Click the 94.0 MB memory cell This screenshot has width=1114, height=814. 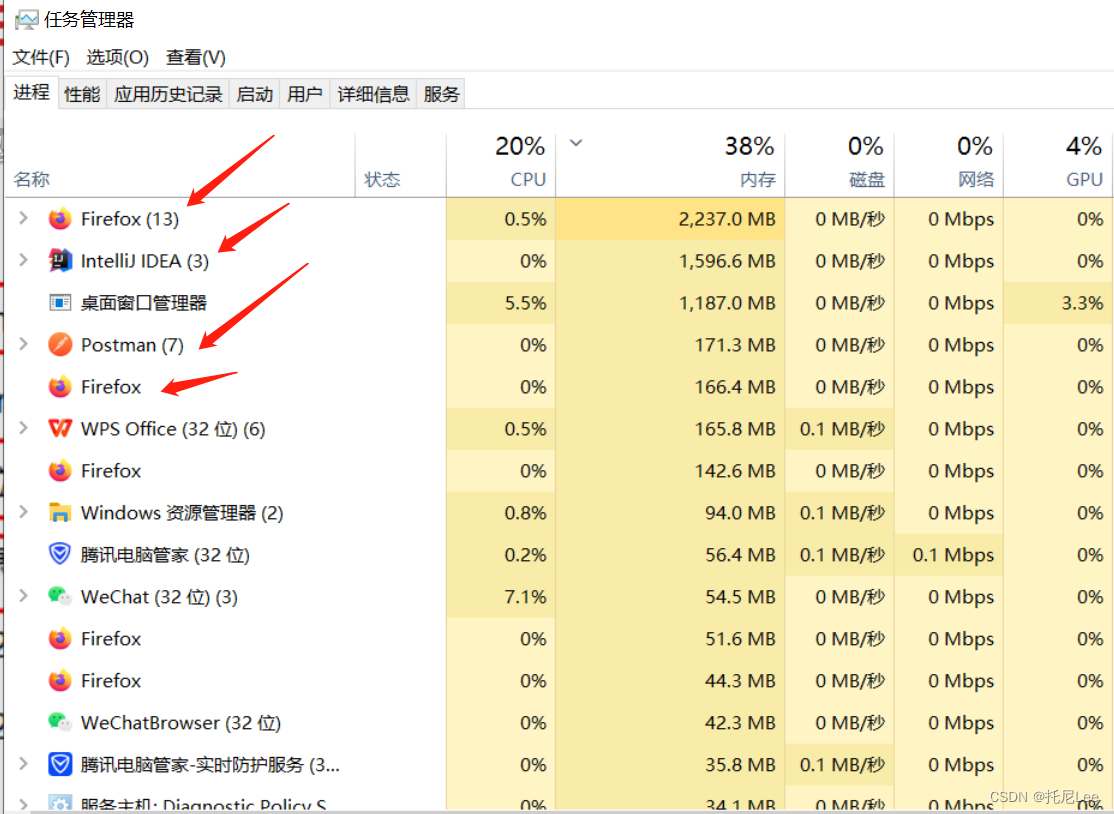point(671,512)
